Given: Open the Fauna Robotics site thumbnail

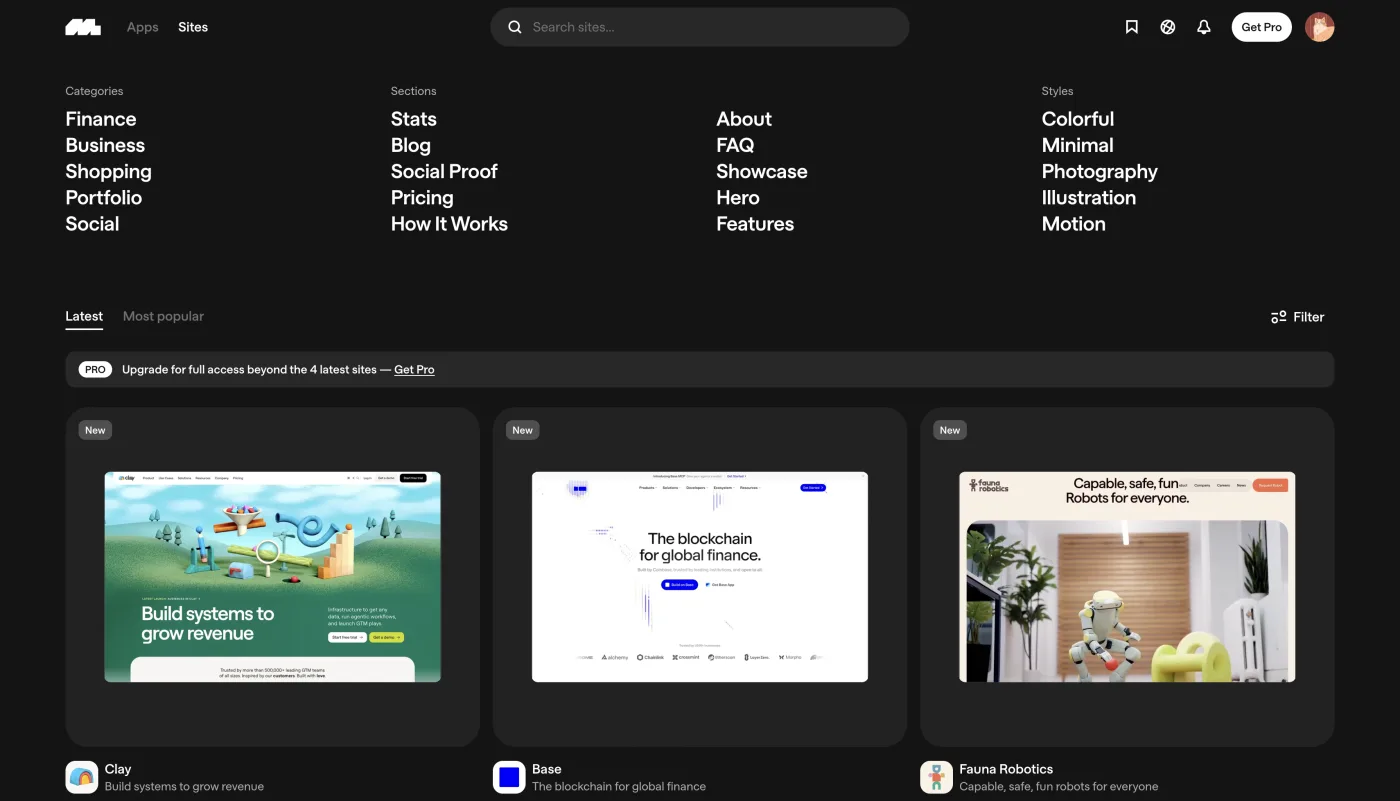Looking at the screenshot, I should [1127, 577].
